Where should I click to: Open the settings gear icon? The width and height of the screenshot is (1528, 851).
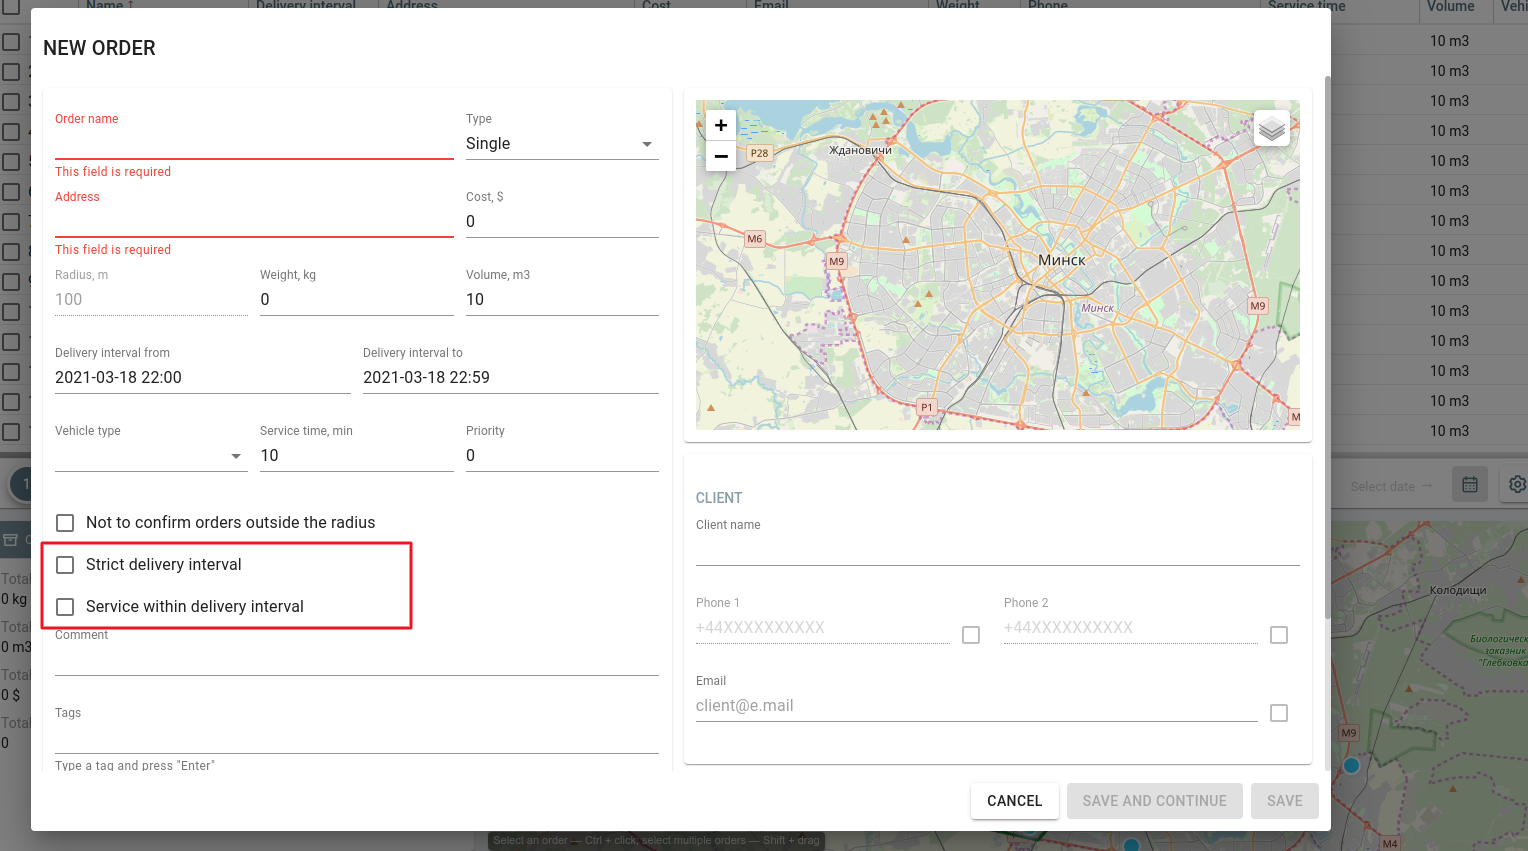(1516, 485)
